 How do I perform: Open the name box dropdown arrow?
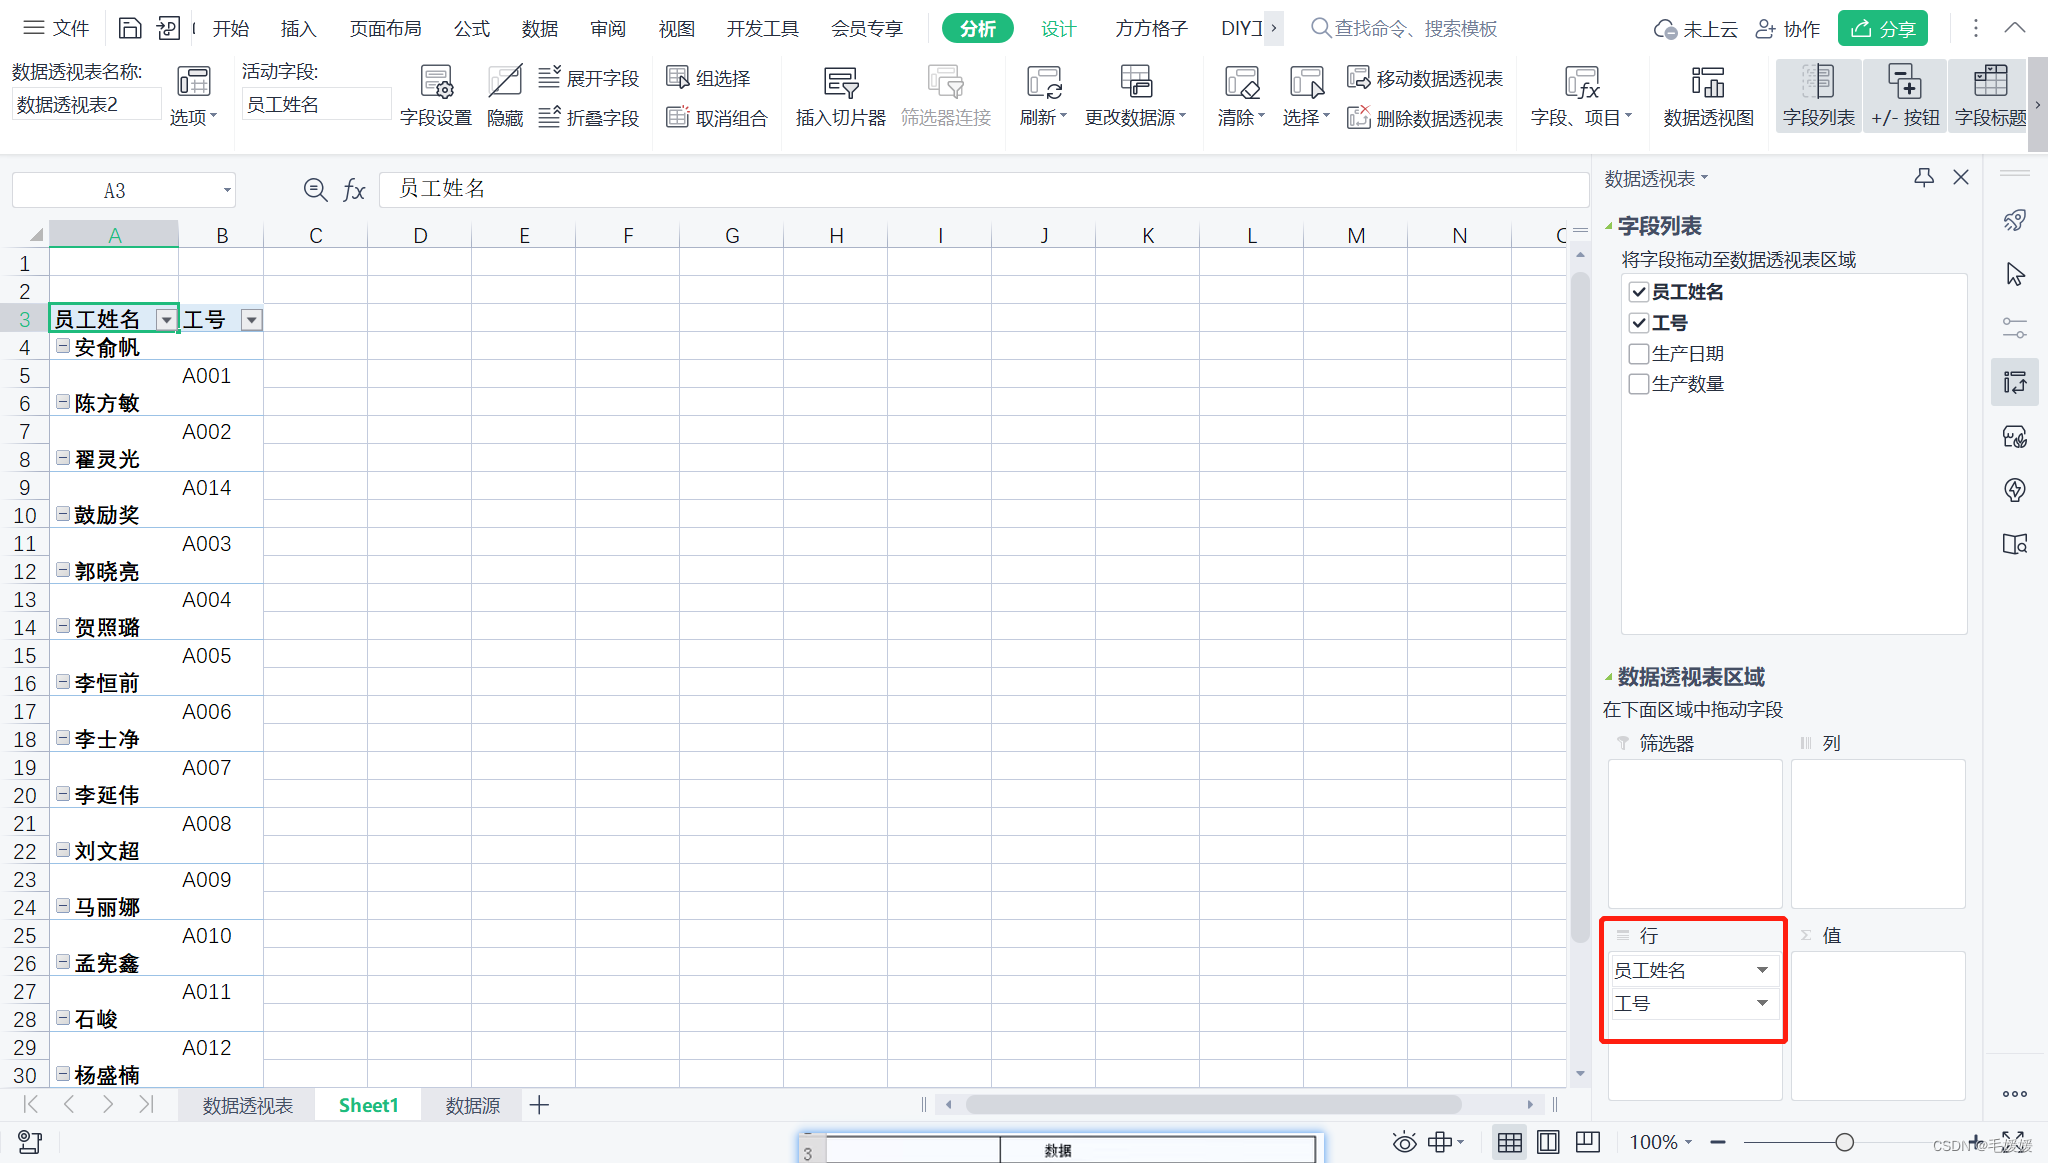[x=227, y=190]
